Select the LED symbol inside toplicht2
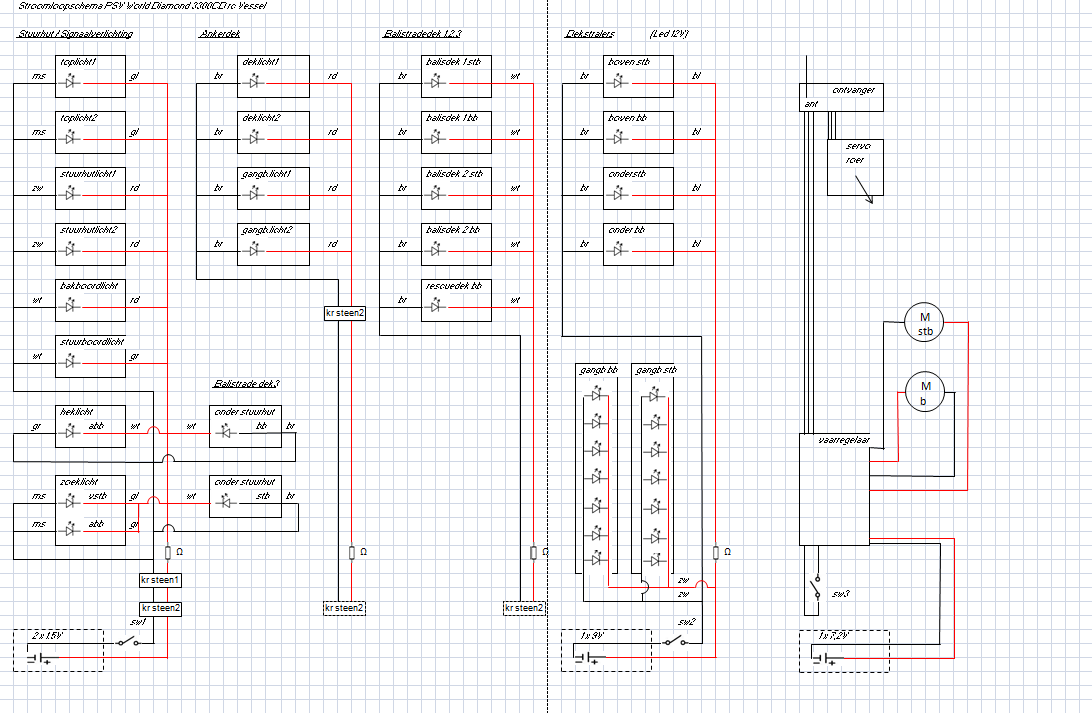Image resolution: width=1092 pixels, height=713 pixels. pos(72,139)
